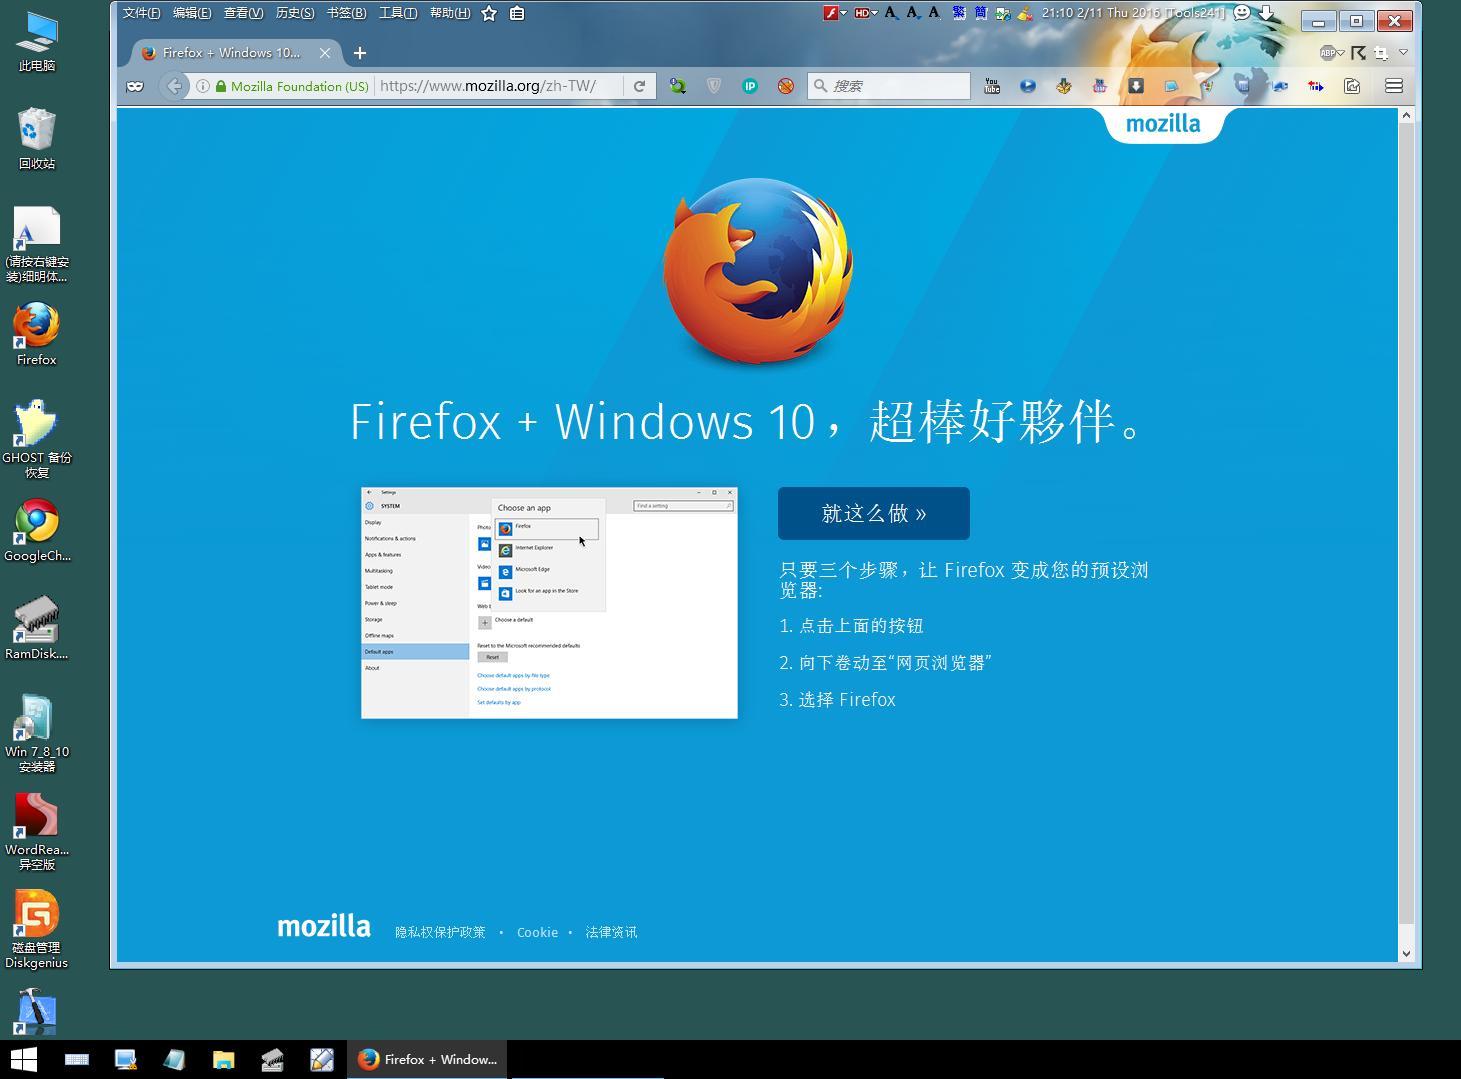Viewport: 1461px width, 1079px height.
Task: Close the Firefox + Windows 10 tab
Action: 325,53
